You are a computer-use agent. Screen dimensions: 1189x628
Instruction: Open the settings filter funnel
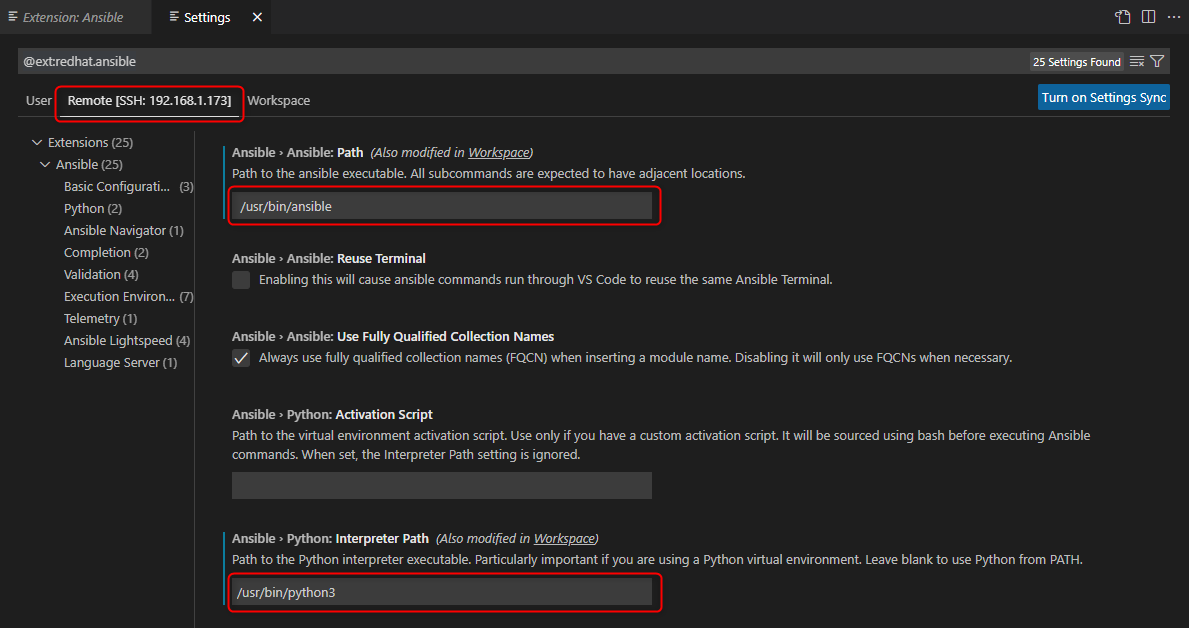click(1156, 61)
